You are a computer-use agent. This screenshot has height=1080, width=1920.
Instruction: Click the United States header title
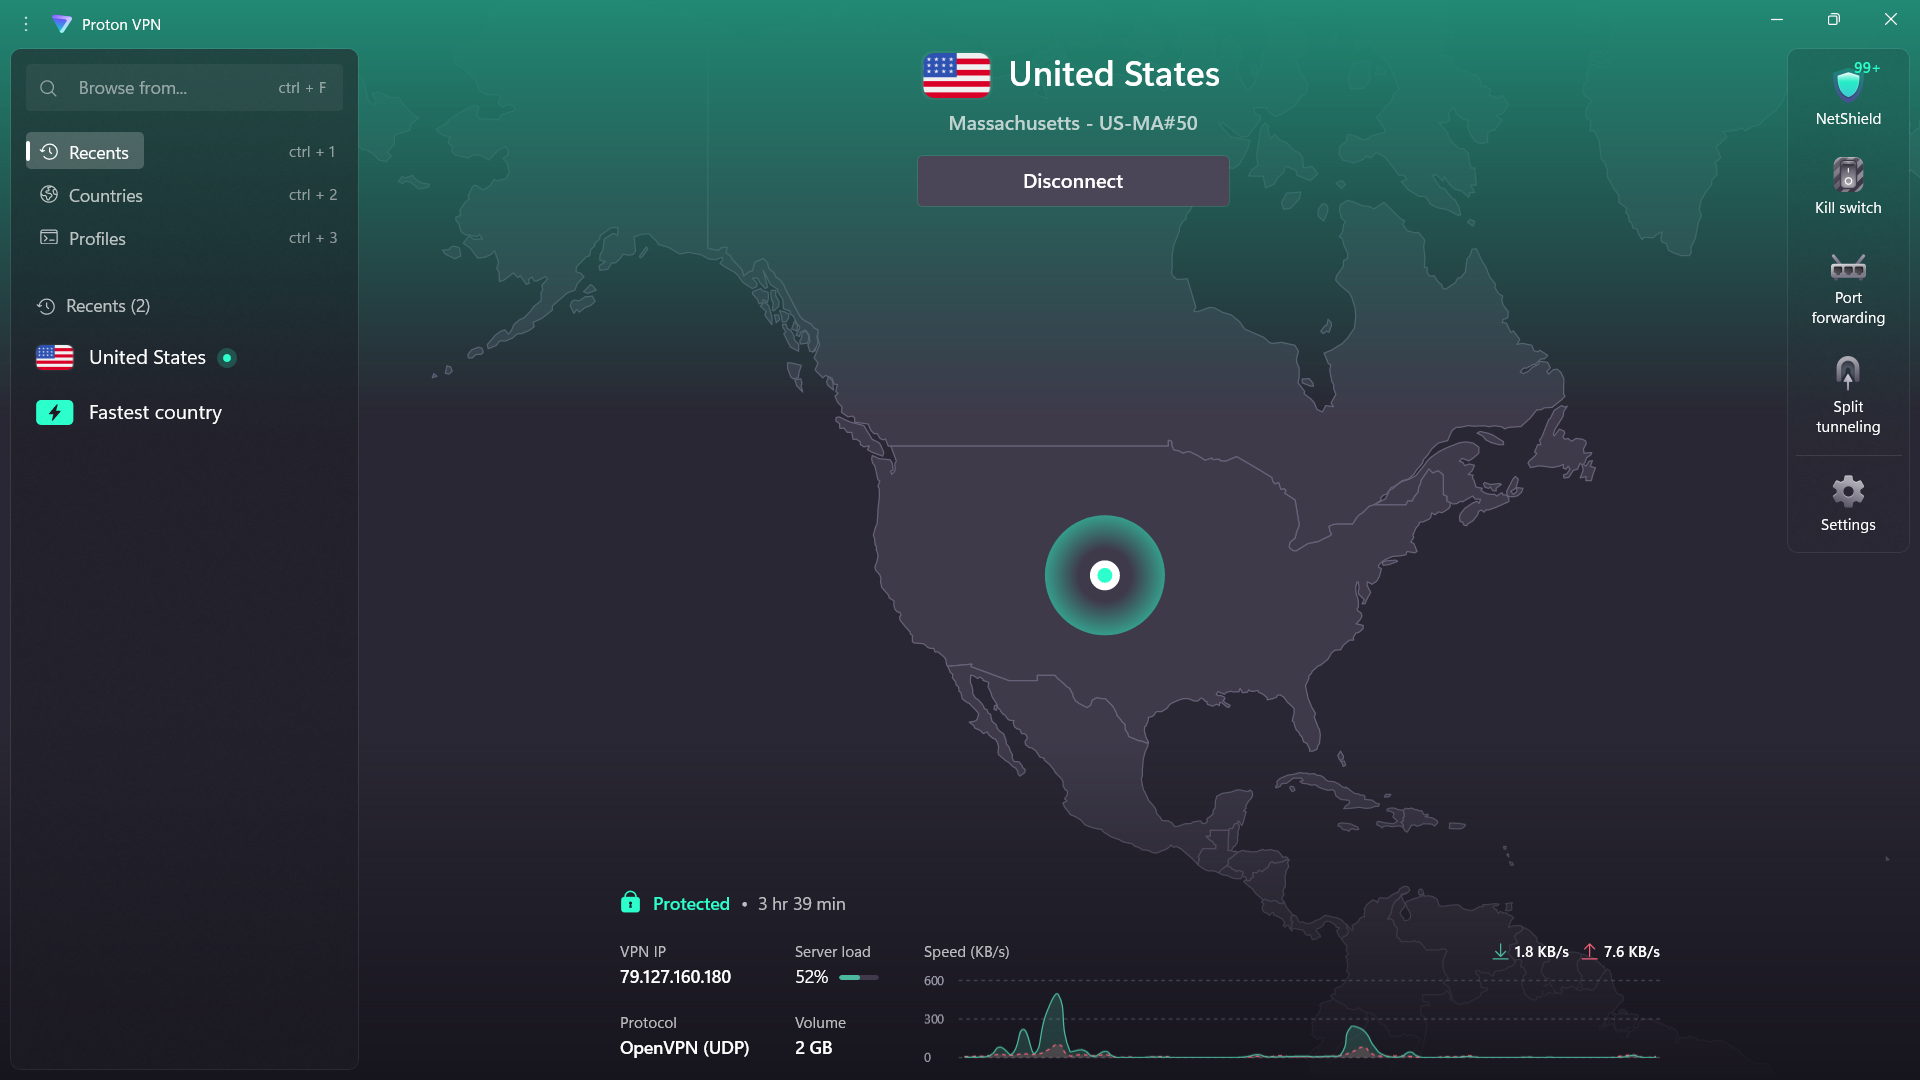coord(1114,74)
